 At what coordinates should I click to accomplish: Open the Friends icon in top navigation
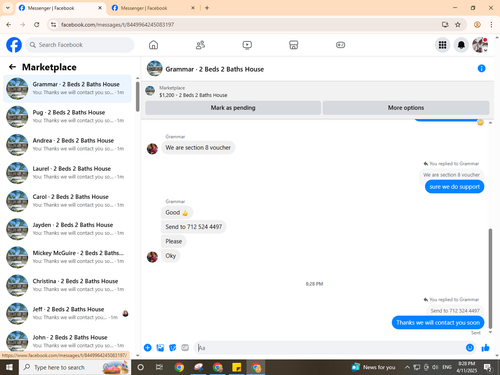tap(200, 45)
